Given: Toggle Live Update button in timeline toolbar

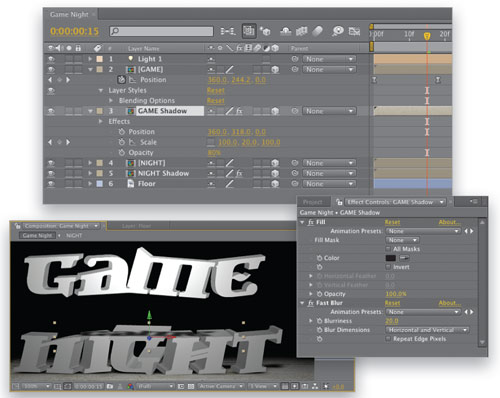Looking at the screenshot, I should [x=249, y=31].
